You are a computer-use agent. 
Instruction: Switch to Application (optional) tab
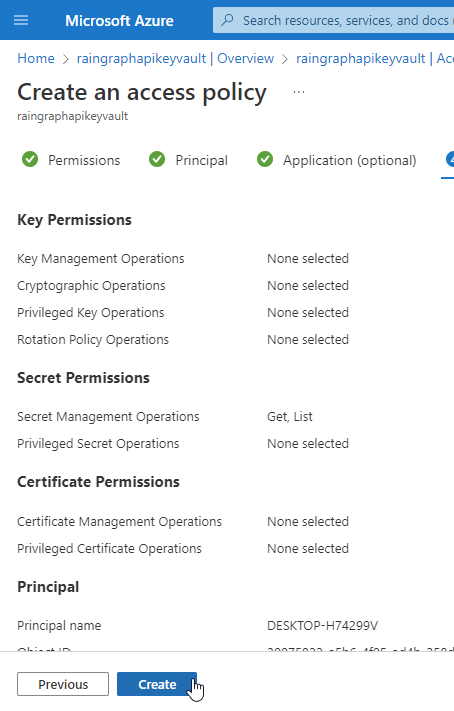click(350, 160)
